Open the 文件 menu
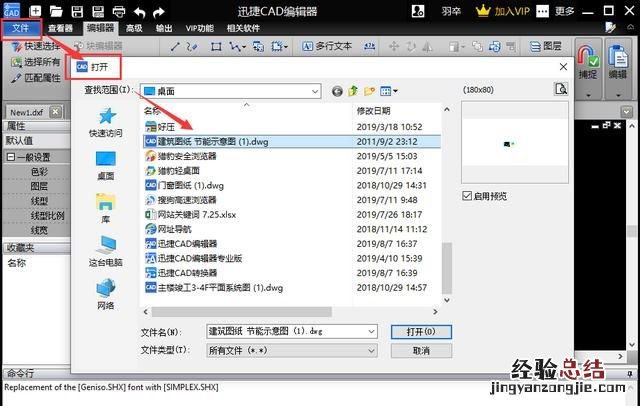This screenshot has height=406, width=640. tap(21, 28)
